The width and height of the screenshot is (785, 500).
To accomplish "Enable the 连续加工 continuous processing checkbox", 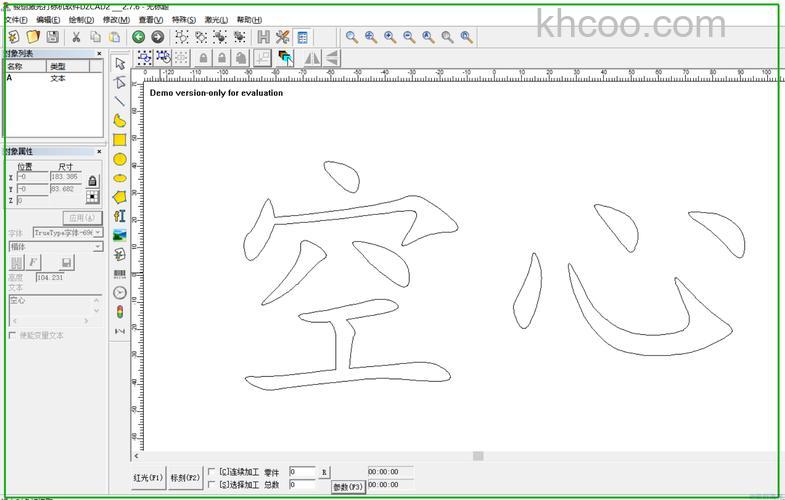I will 212,471.
